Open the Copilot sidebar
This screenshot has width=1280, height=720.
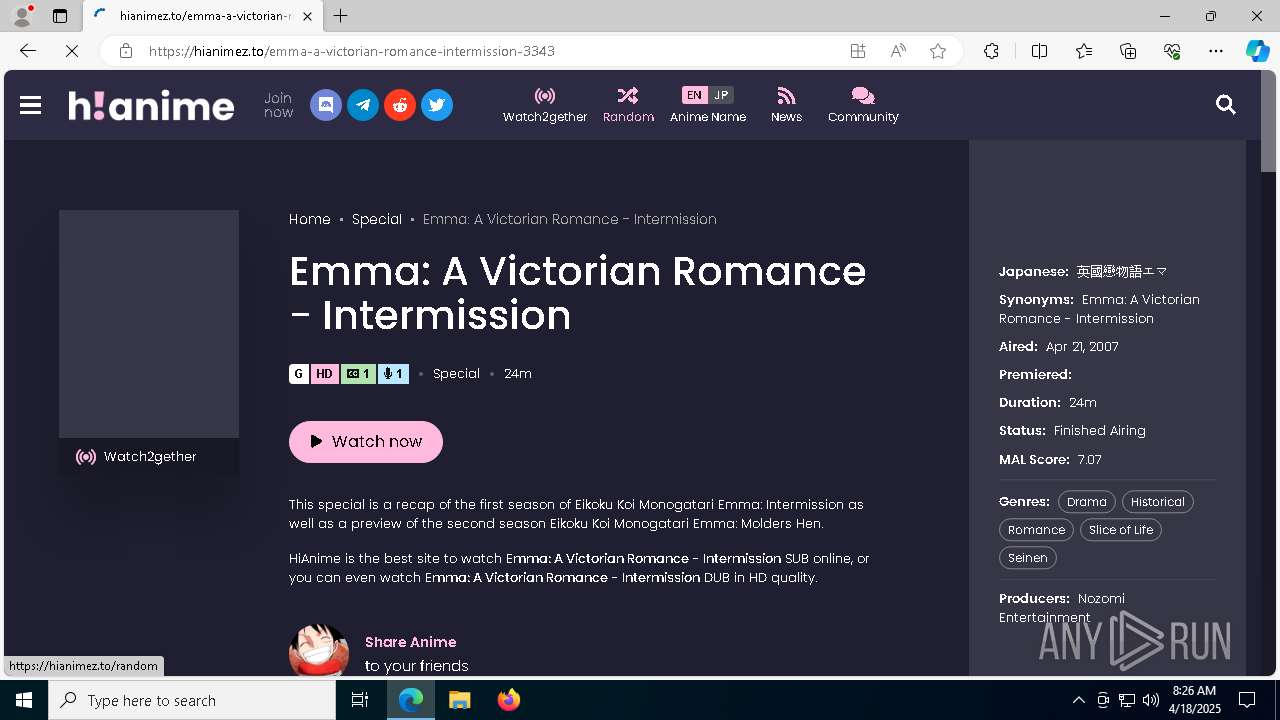(x=1257, y=51)
